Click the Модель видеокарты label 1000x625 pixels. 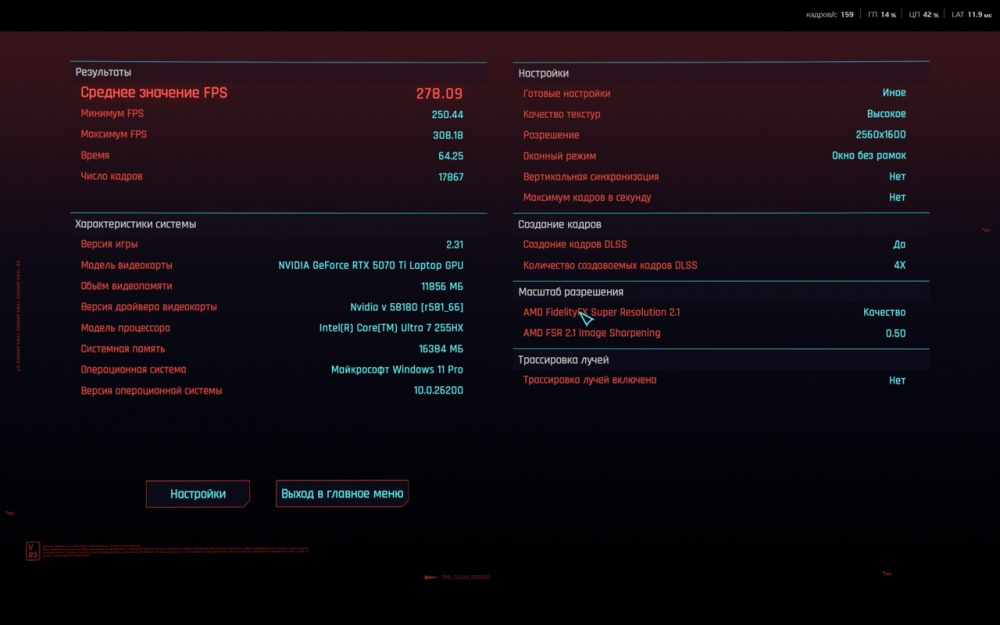[126, 265]
